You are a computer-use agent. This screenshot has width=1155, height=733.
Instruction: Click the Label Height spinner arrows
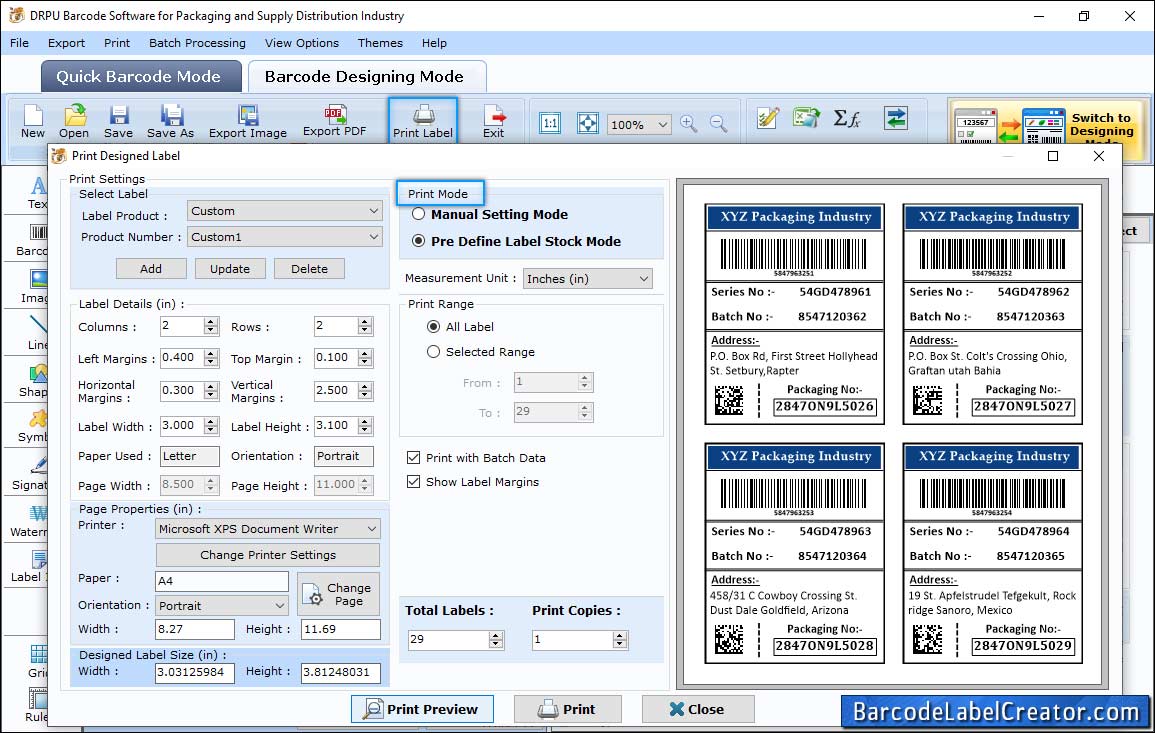click(365, 426)
